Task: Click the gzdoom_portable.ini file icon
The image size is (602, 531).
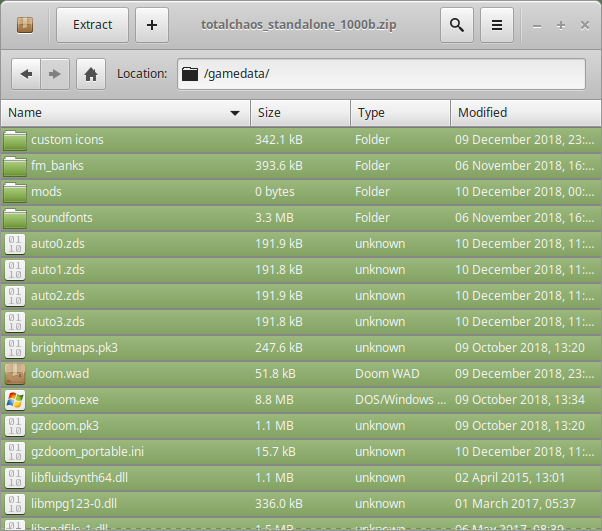Action: pos(15,452)
